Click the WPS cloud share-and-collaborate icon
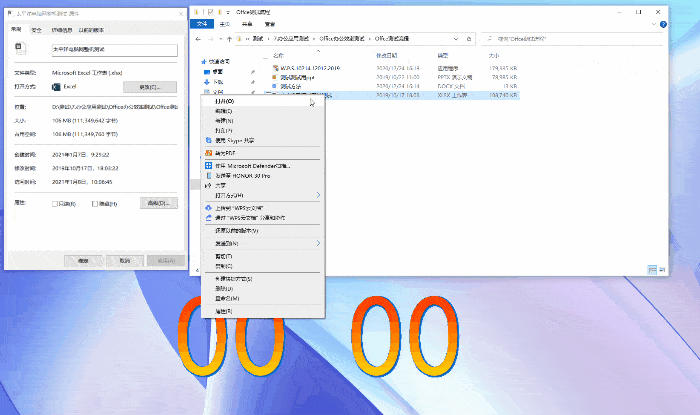 click(x=208, y=218)
